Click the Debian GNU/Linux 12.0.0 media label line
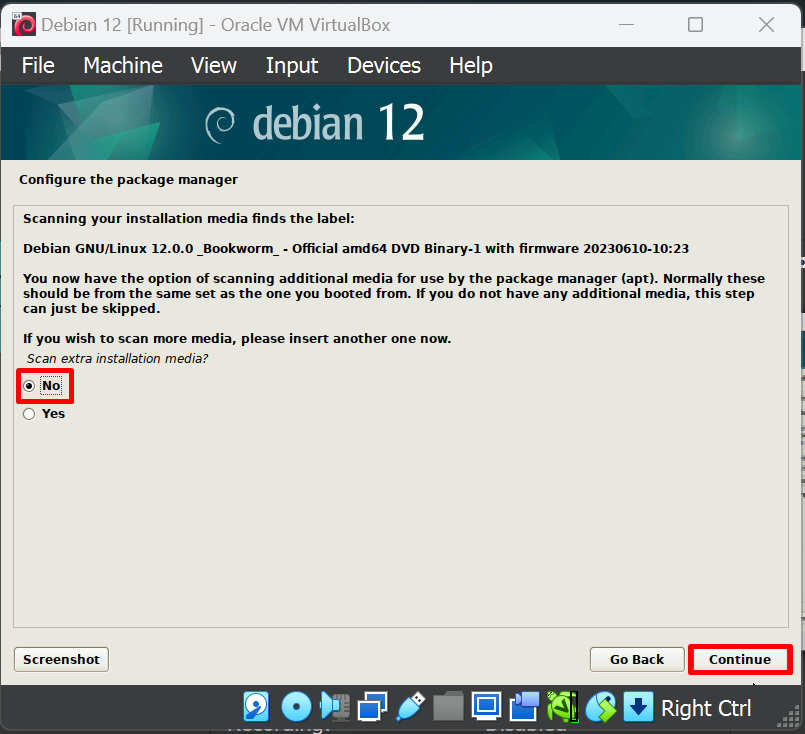The width and height of the screenshot is (805, 734). click(x=356, y=249)
